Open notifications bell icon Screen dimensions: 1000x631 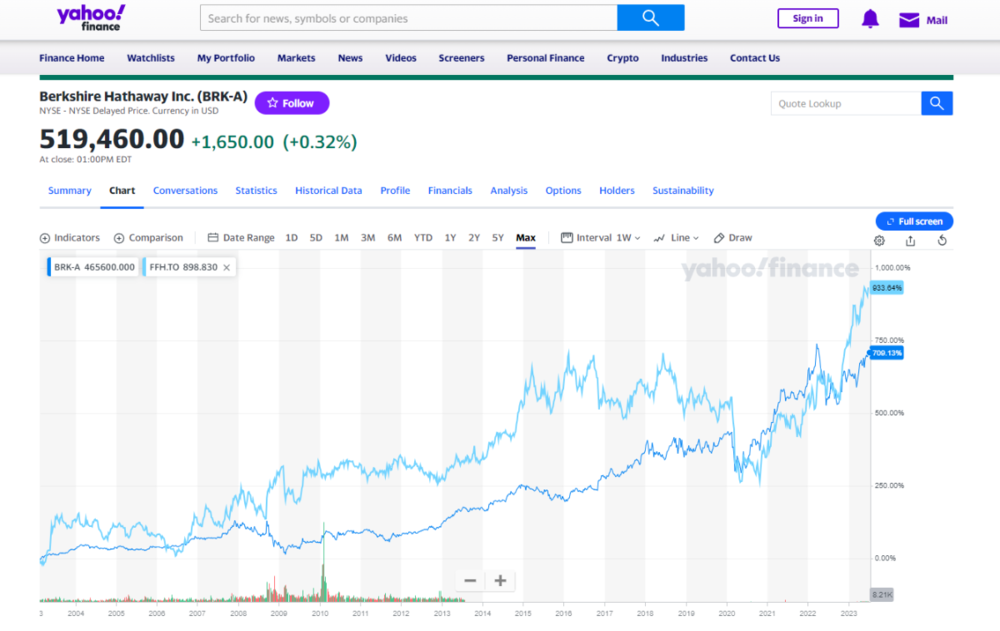[870, 19]
